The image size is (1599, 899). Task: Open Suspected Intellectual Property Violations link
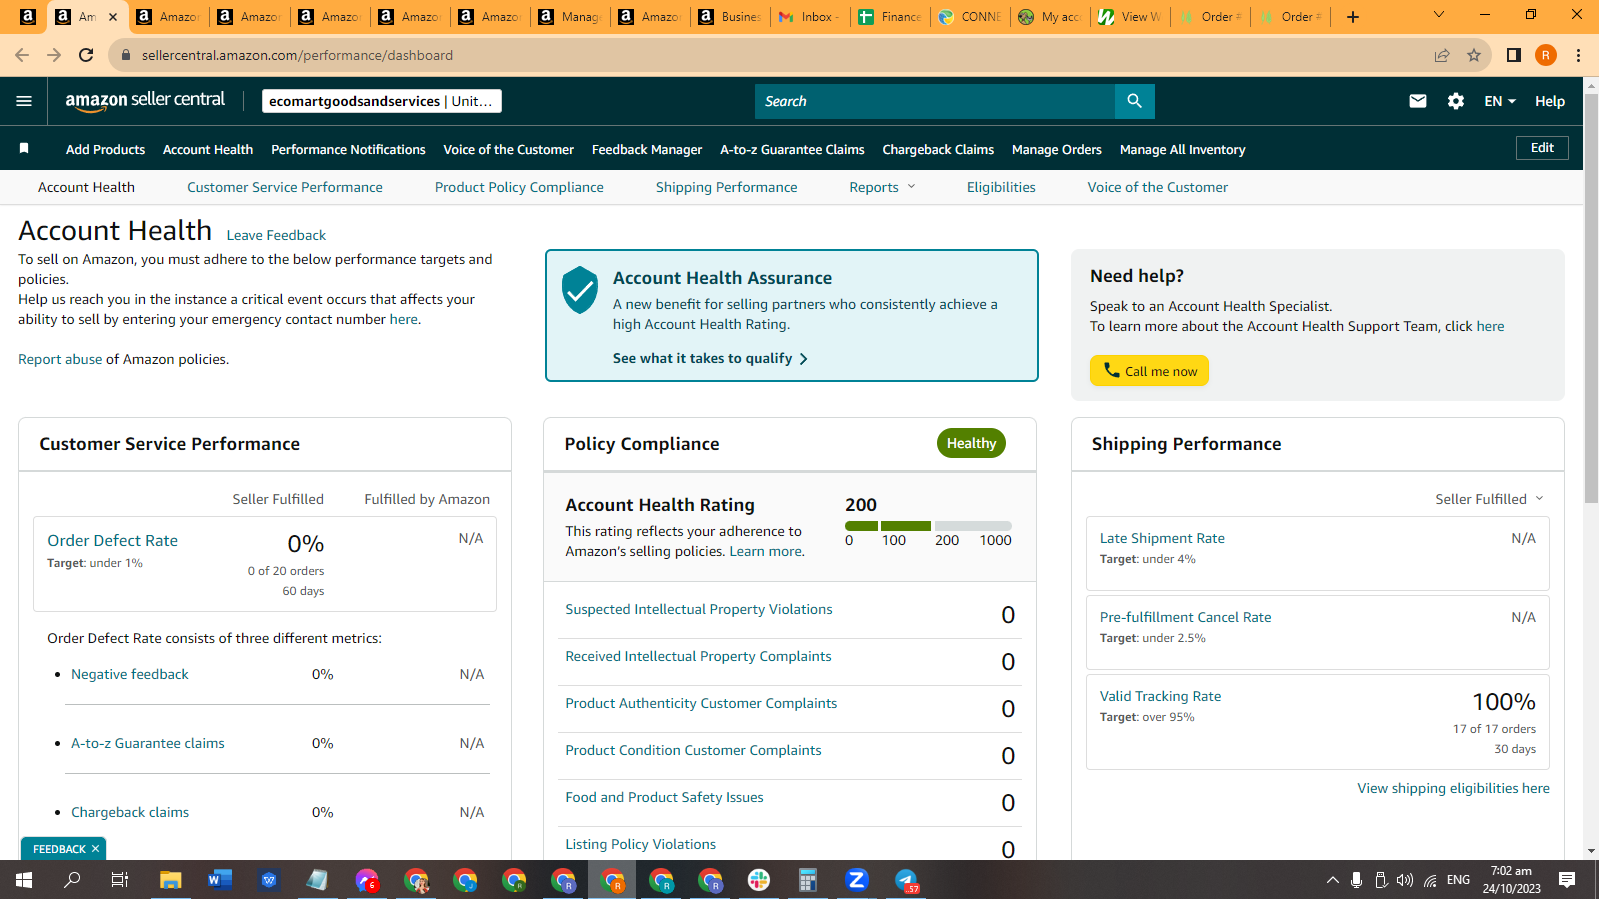click(x=699, y=609)
